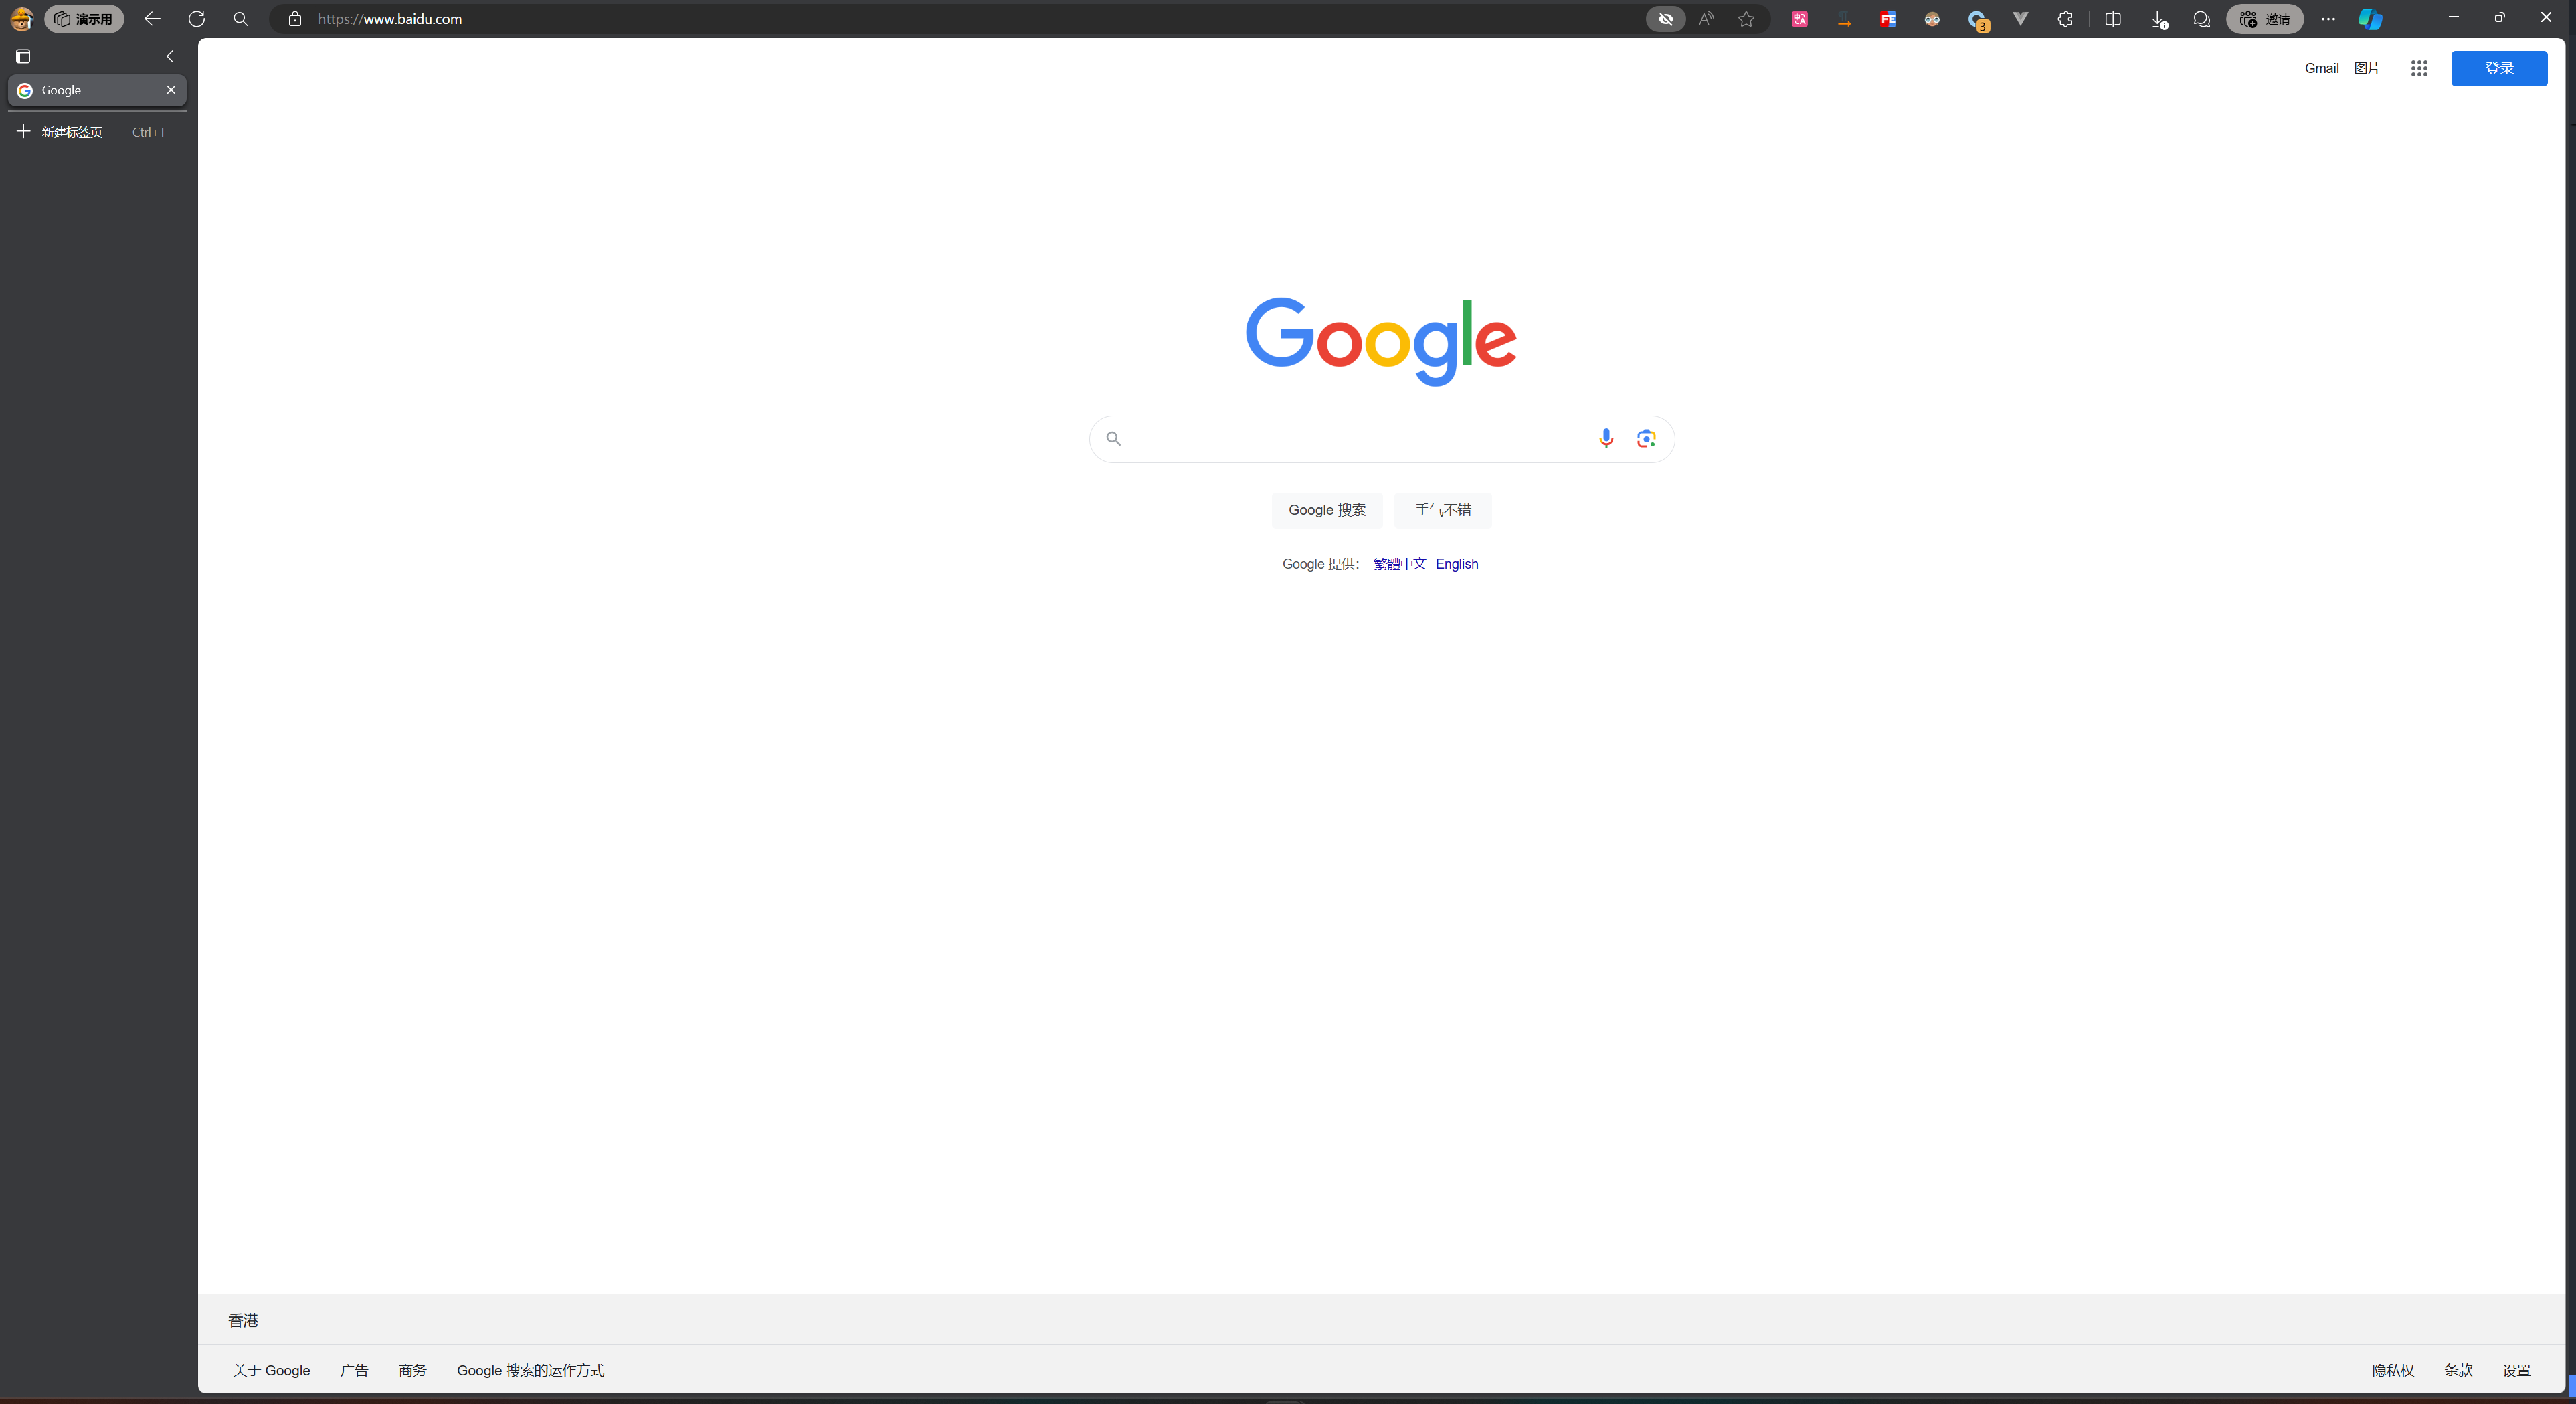Click the 手气不错 button
Viewport: 2576px width, 1404px height.
coord(1443,510)
